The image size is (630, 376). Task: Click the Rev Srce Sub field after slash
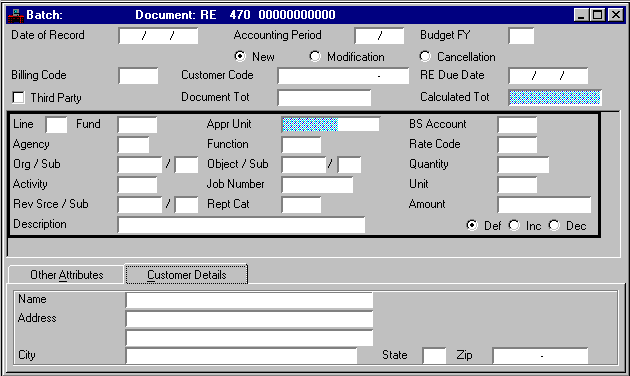point(186,205)
